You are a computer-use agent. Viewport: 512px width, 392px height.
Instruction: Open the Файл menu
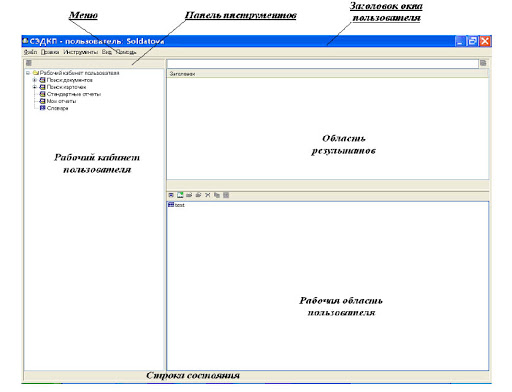[x=30, y=52]
